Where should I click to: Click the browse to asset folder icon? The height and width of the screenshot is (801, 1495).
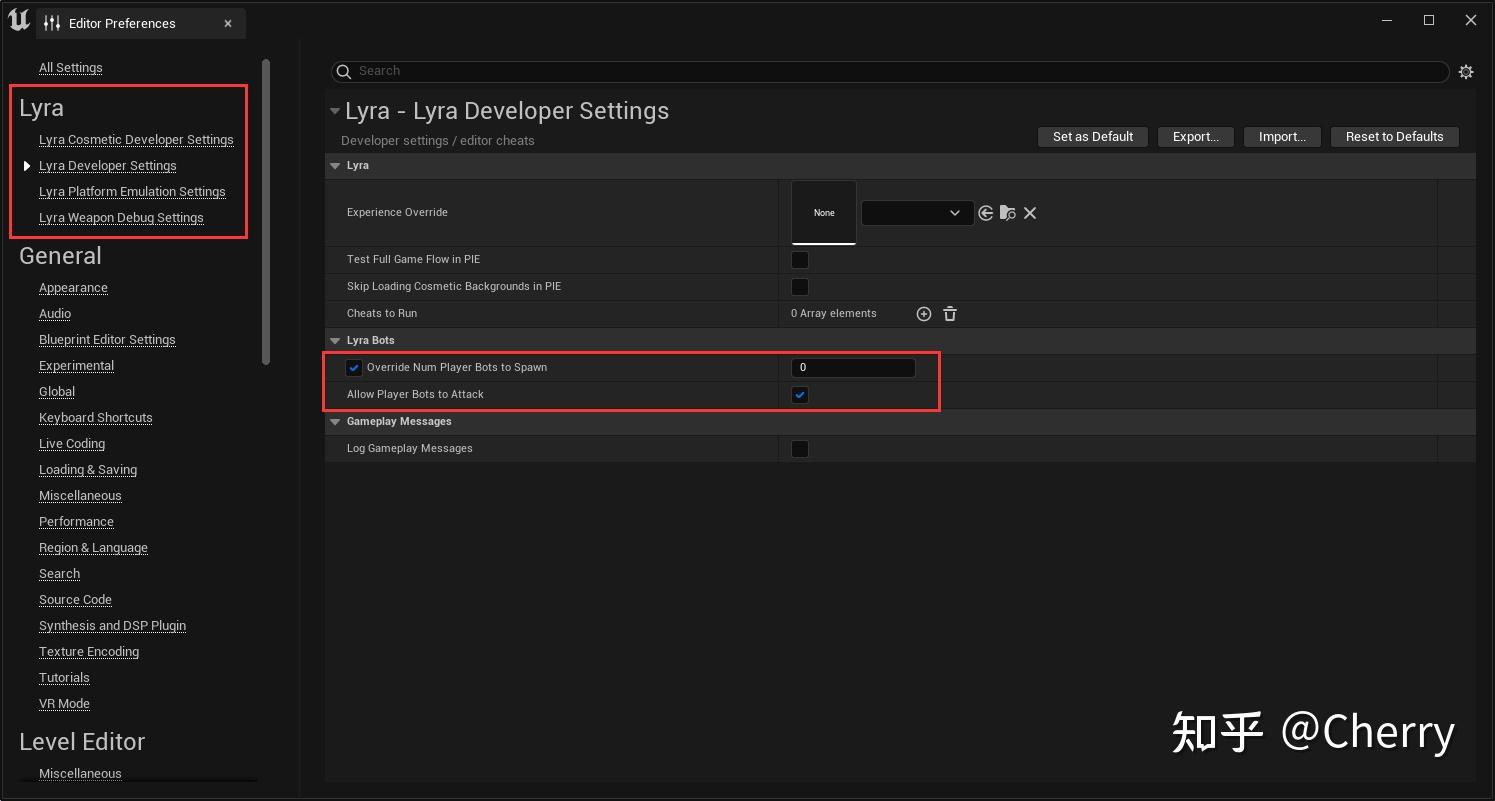coord(1008,213)
